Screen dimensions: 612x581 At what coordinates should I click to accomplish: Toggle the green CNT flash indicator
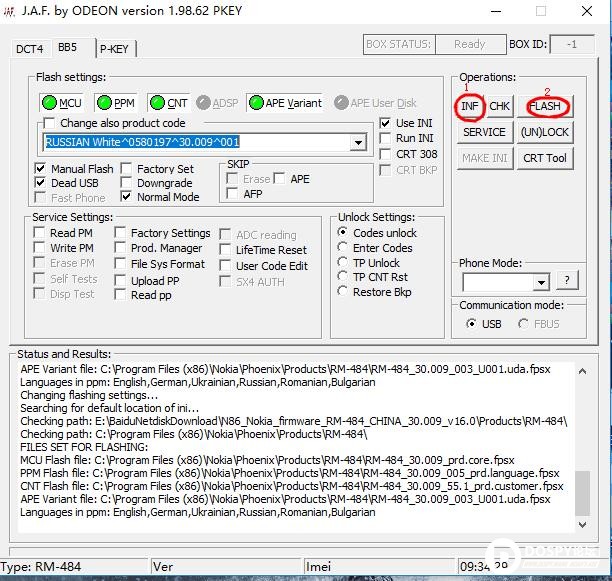pyautogui.click(x=169, y=103)
